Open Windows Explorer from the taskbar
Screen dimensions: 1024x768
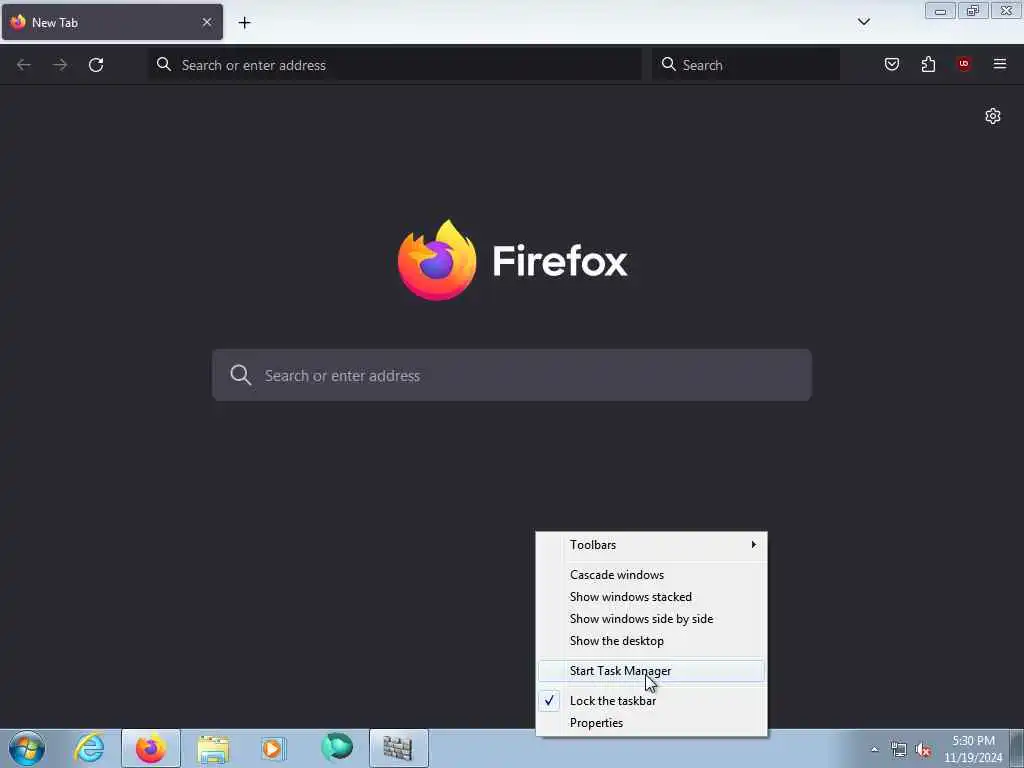click(x=213, y=748)
